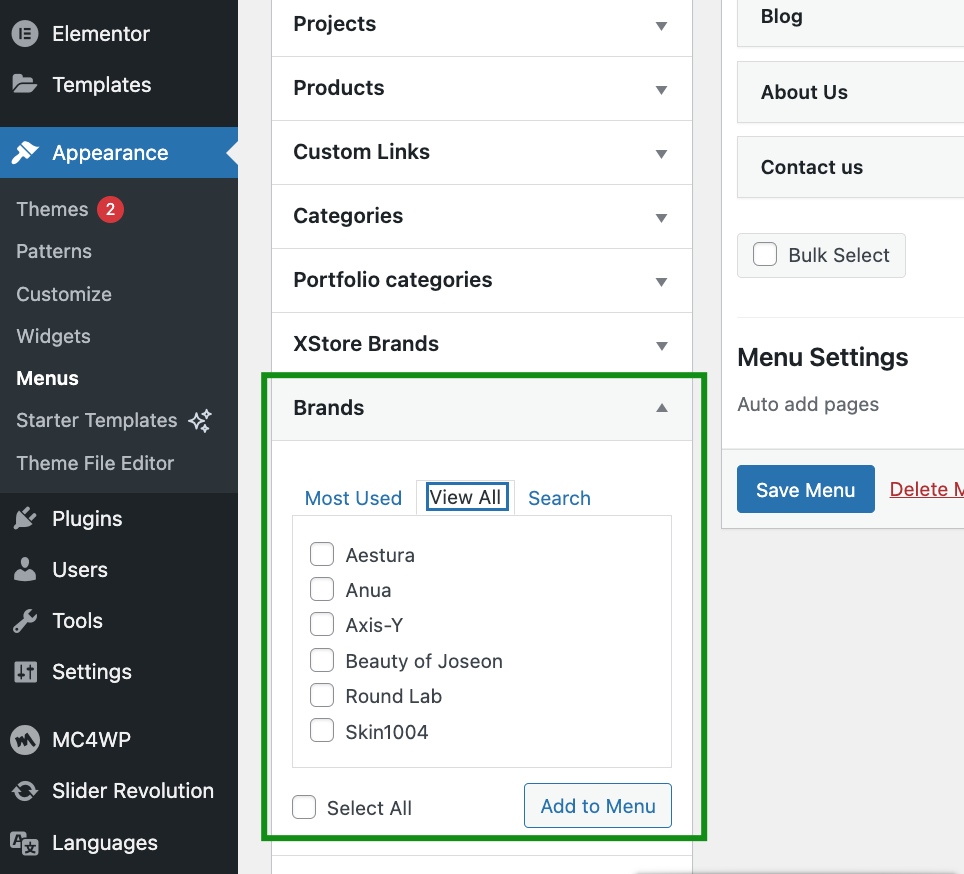This screenshot has width=964, height=874.
Task: Toggle the Select All checkbox
Action: (304, 808)
